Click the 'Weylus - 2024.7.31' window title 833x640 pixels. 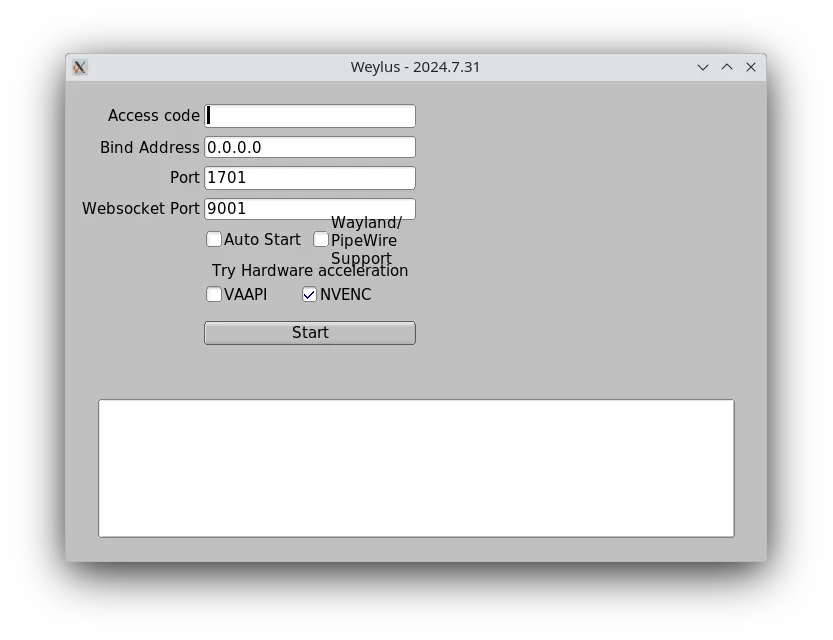click(x=415, y=67)
